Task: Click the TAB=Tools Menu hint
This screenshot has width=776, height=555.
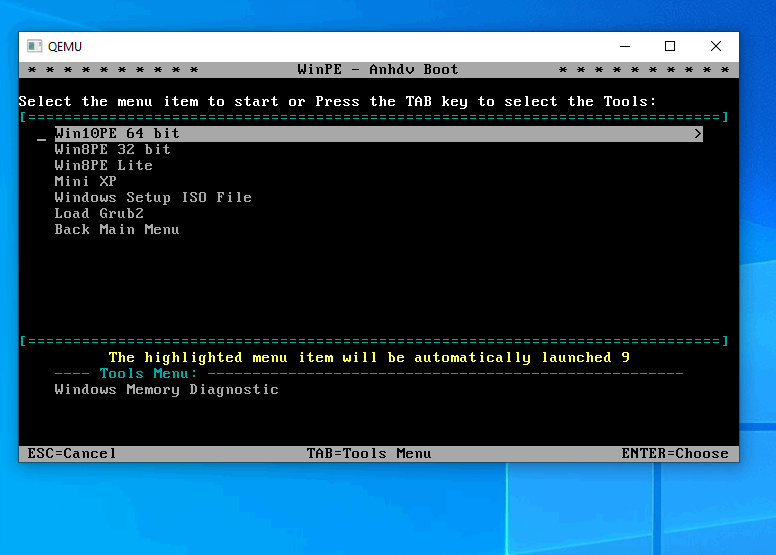Action: click(369, 454)
